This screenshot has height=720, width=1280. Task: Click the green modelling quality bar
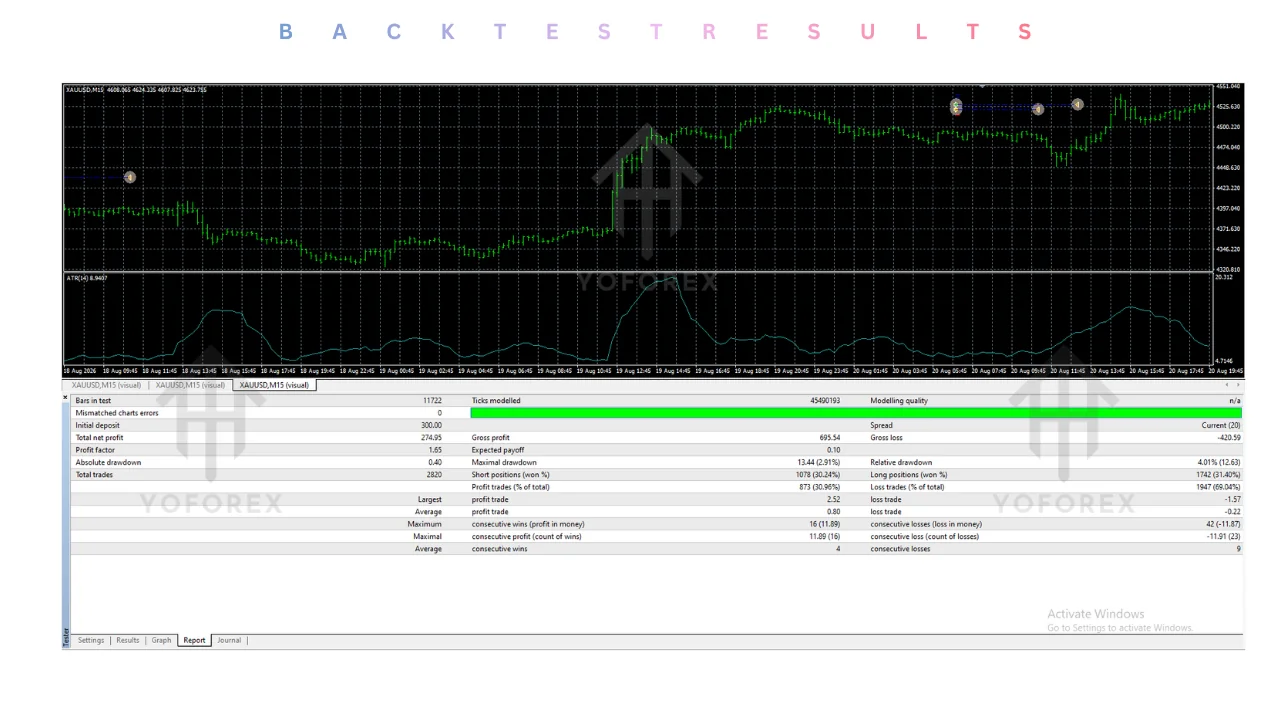(855, 412)
